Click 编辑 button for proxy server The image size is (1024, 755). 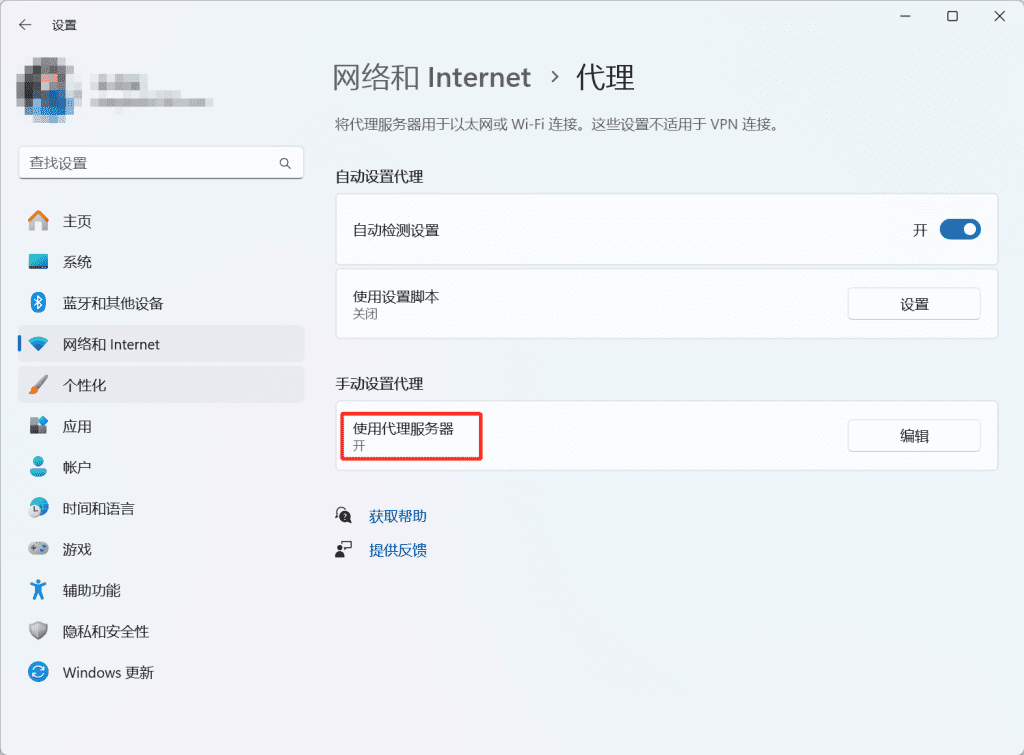[913, 436]
